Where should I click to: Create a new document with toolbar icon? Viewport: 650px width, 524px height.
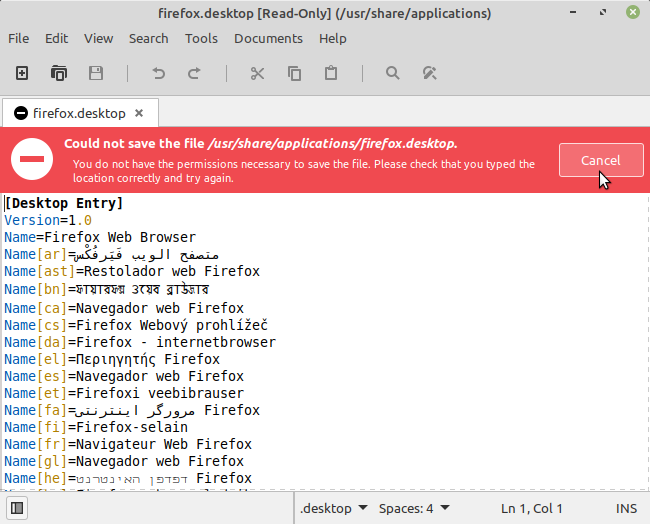tap(22, 73)
